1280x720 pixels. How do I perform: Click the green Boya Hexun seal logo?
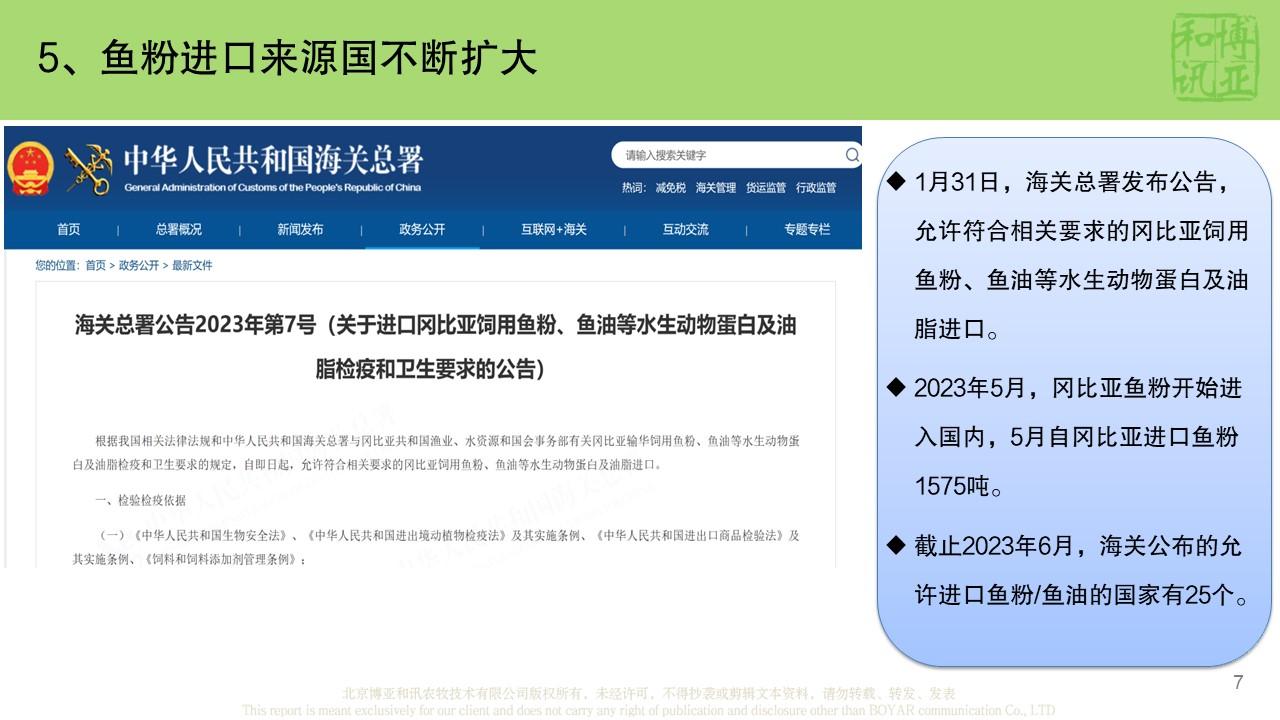tap(1212, 59)
